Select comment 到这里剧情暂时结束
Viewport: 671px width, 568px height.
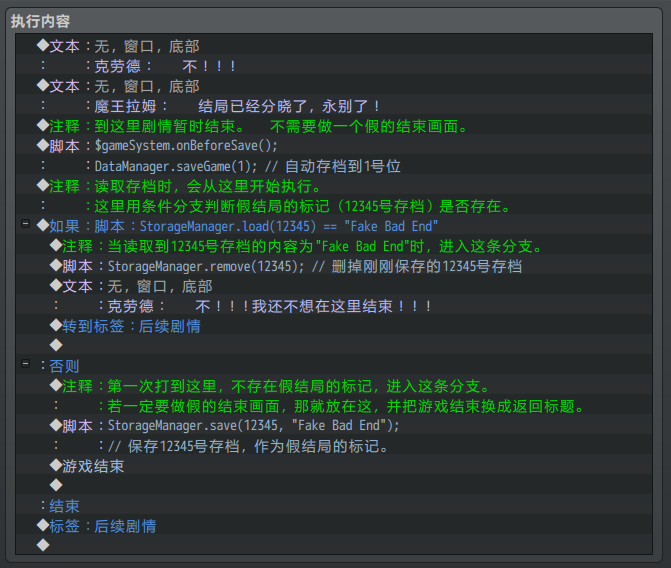(x=334, y=126)
